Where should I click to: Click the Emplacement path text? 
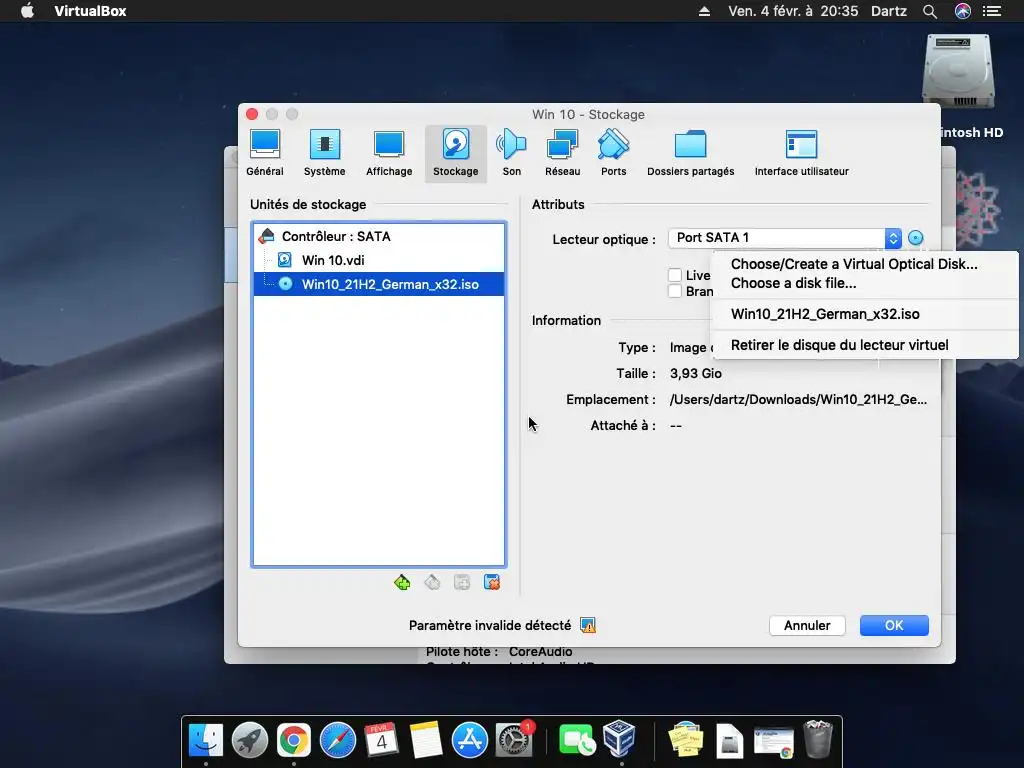click(x=798, y=400)
